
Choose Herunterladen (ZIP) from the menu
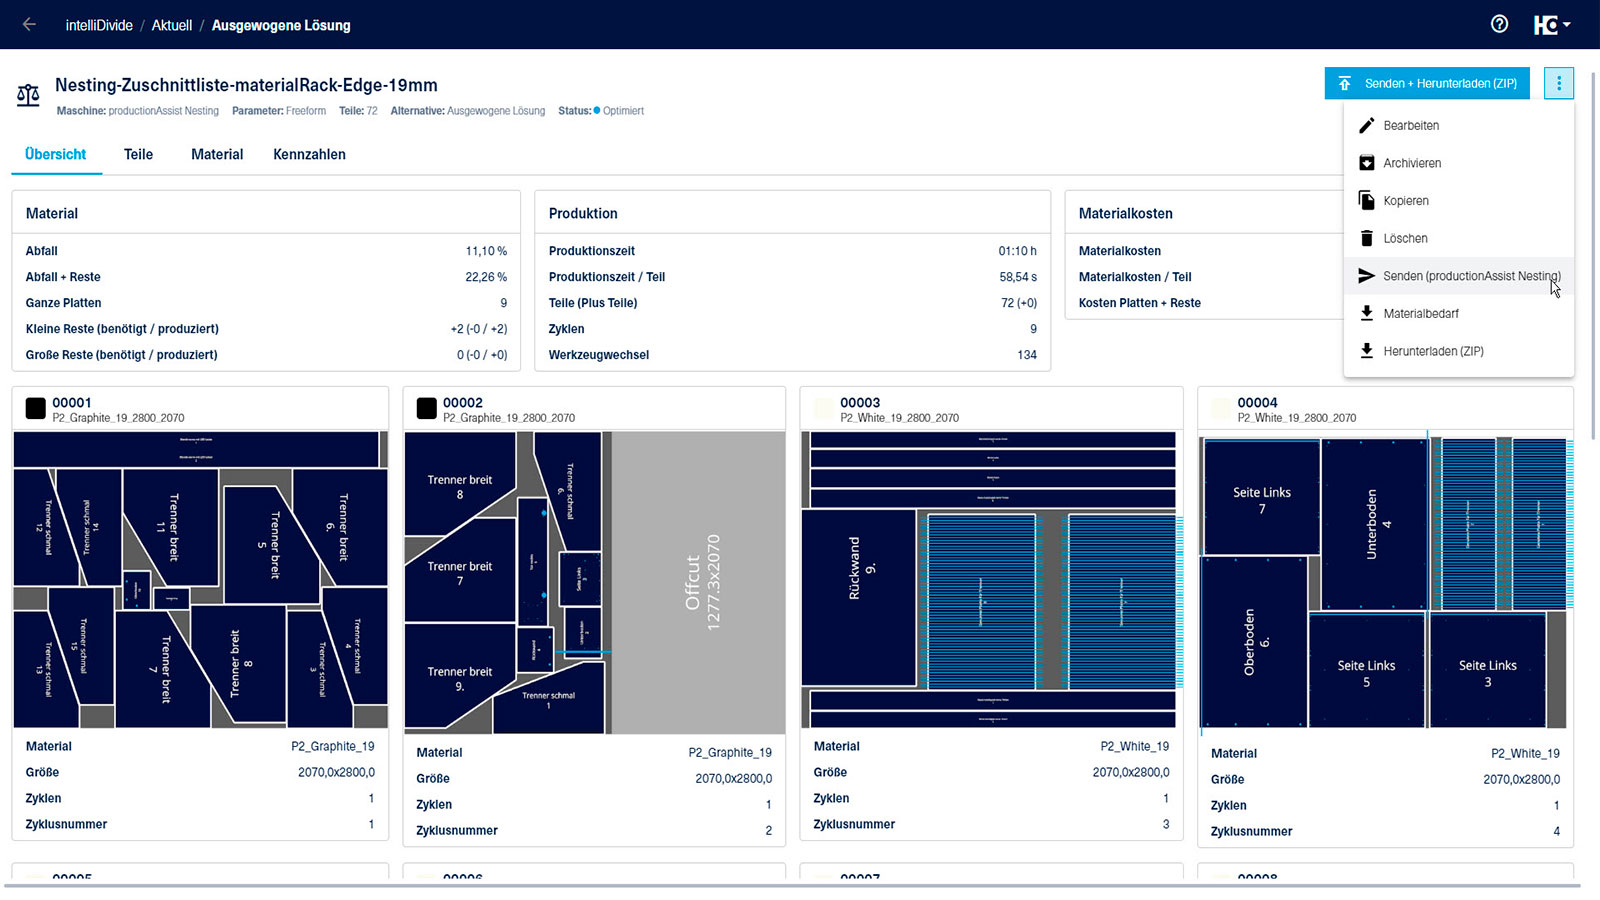(x=1433, y=351)
